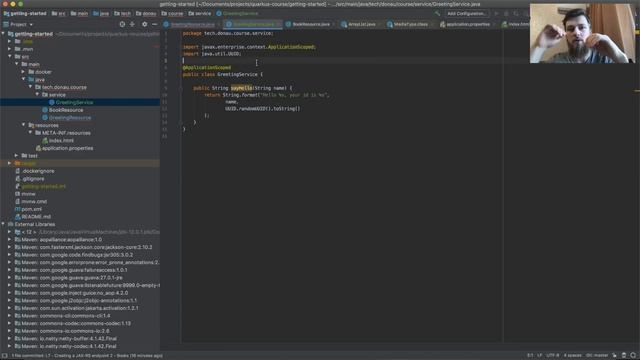Click the LF line separator in status bar
The height and width of the screenshot is (360, 640).
point(539,356)
